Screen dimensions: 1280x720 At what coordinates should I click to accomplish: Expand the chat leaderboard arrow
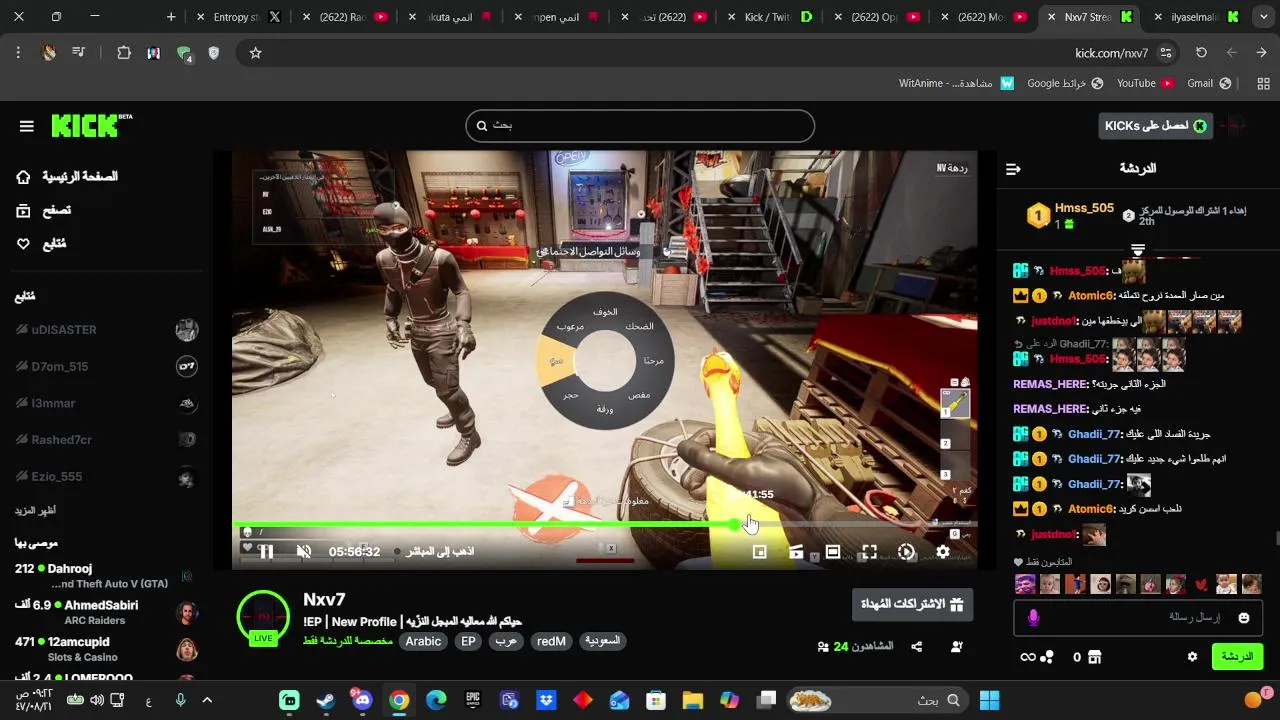(1138, 250)
